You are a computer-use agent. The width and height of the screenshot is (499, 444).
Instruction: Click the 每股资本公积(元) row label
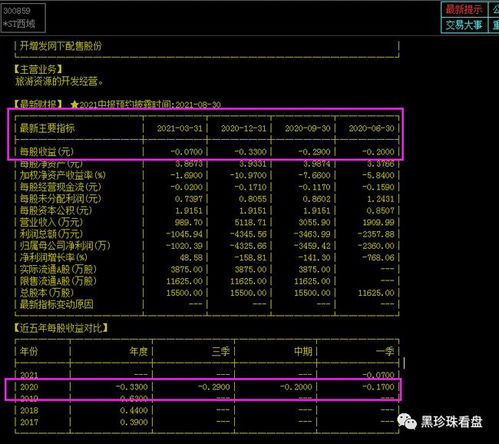tap(56, 211)
